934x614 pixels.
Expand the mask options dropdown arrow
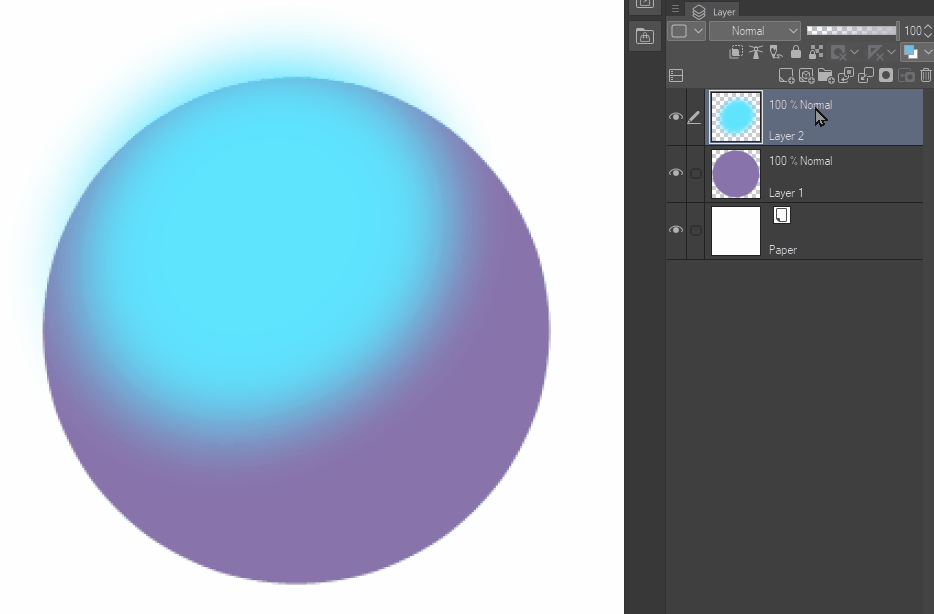pyautogui.click(x=855, y=52)
